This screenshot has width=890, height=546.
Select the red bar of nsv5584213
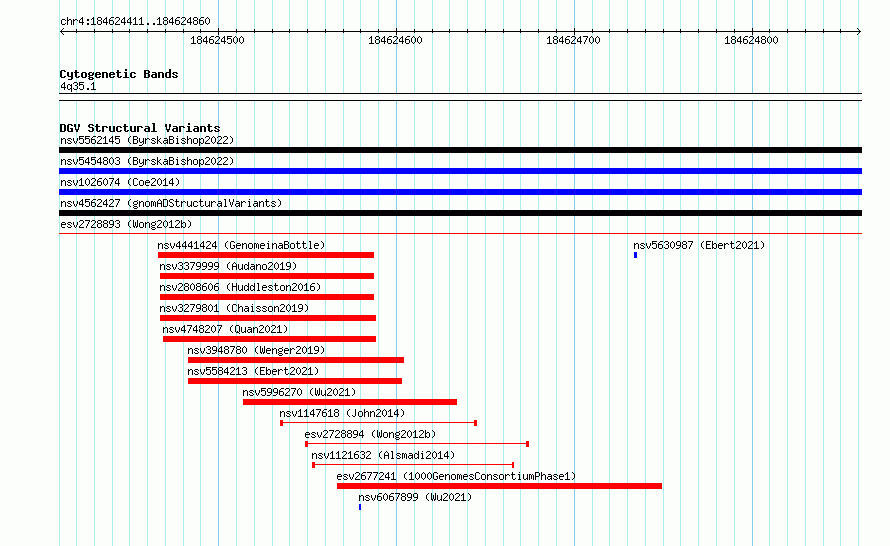click(x=295, y=381)
